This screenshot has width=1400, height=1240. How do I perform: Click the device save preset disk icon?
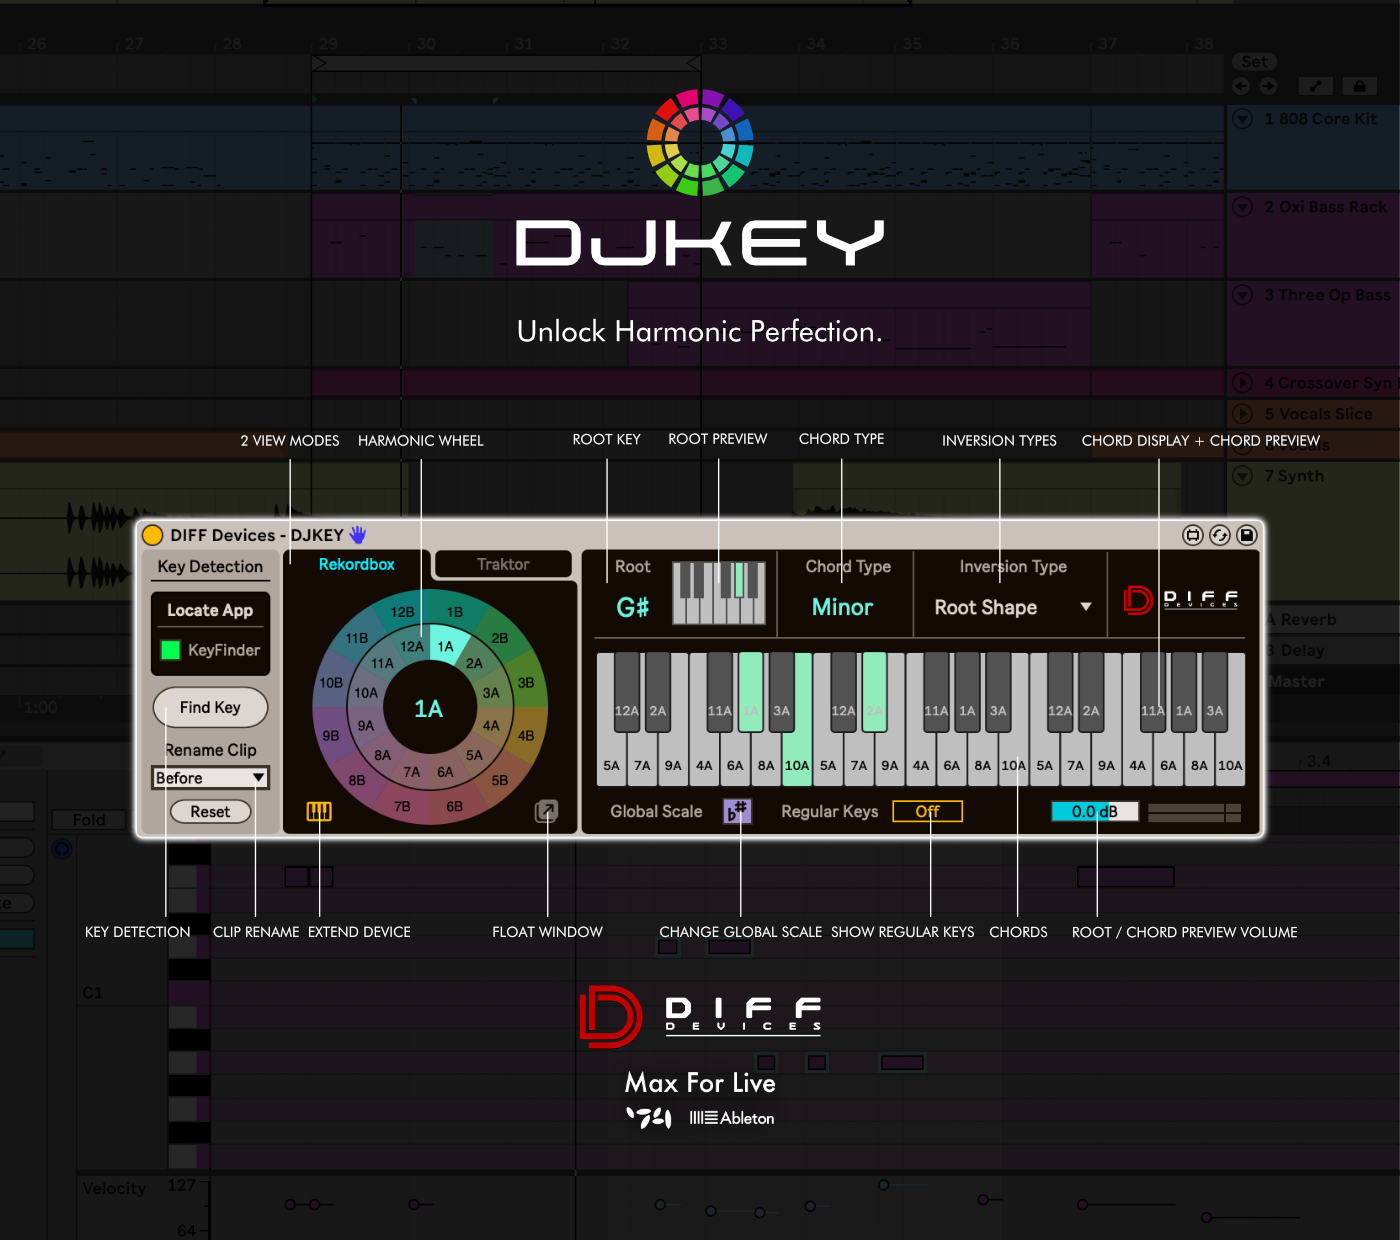(1247, 535)
